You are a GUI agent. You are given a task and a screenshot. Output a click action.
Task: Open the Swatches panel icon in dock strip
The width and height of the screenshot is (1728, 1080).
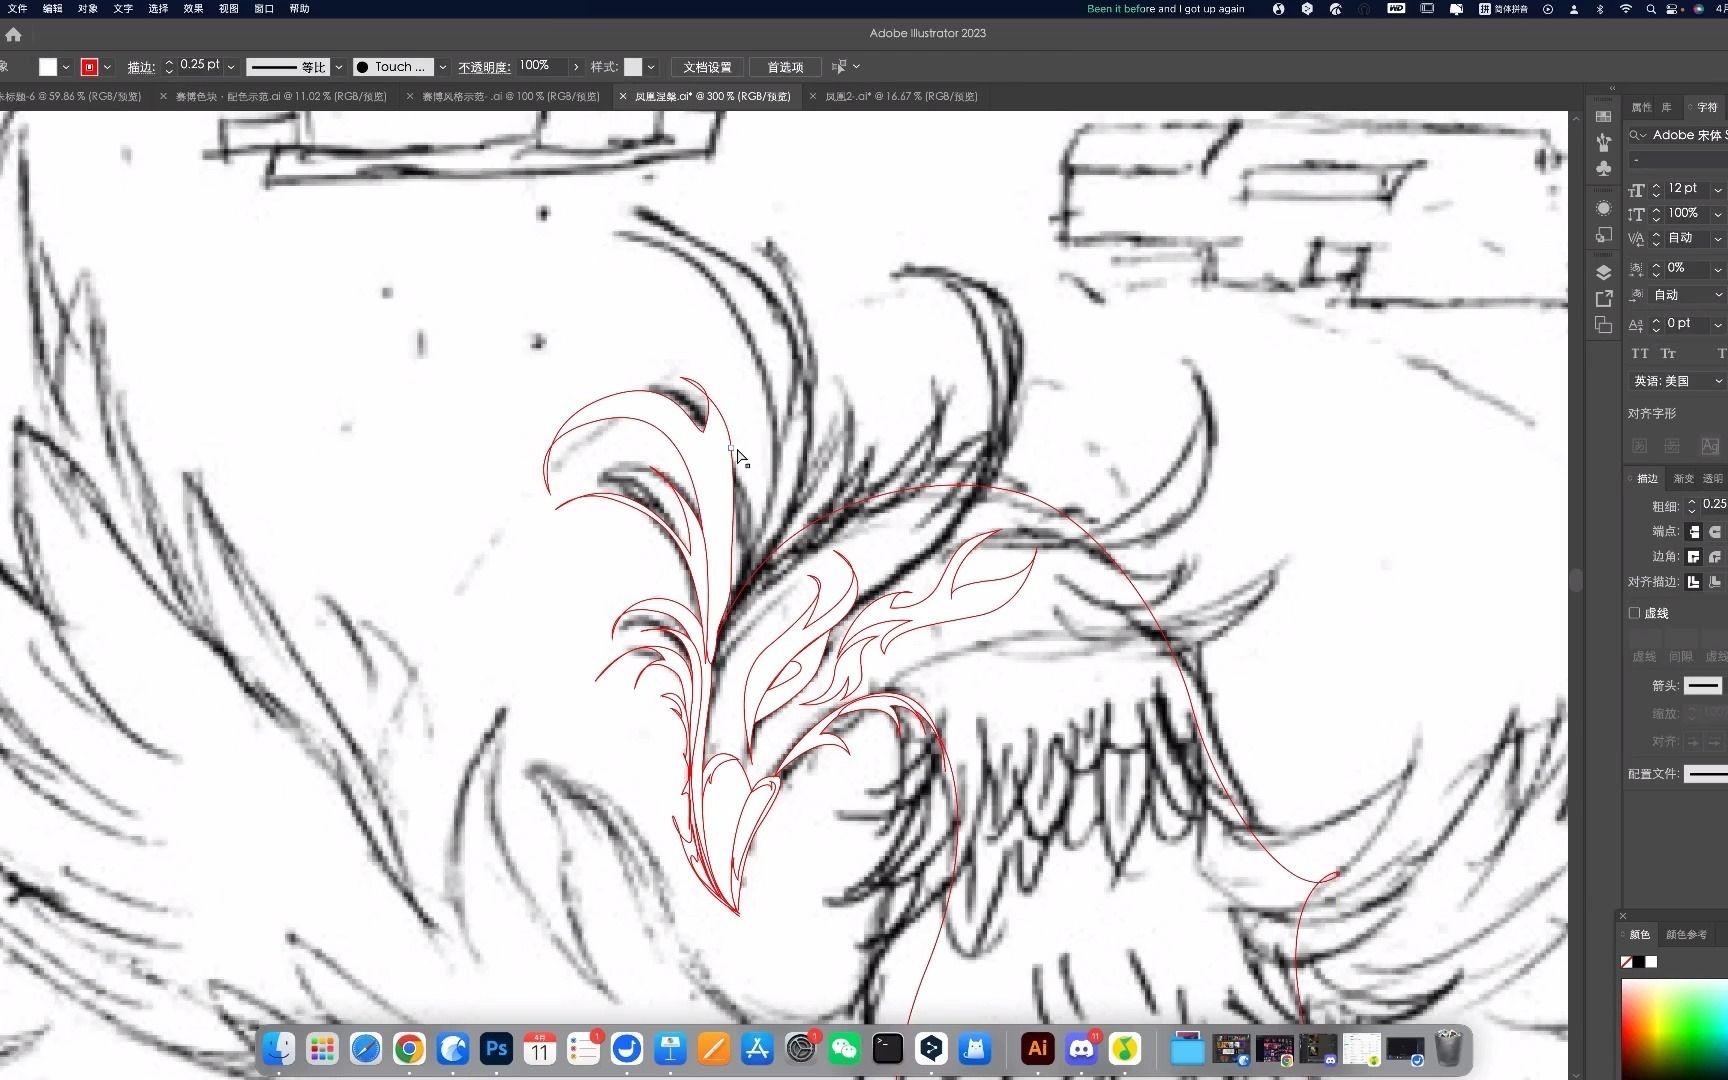click(1604, 117)
